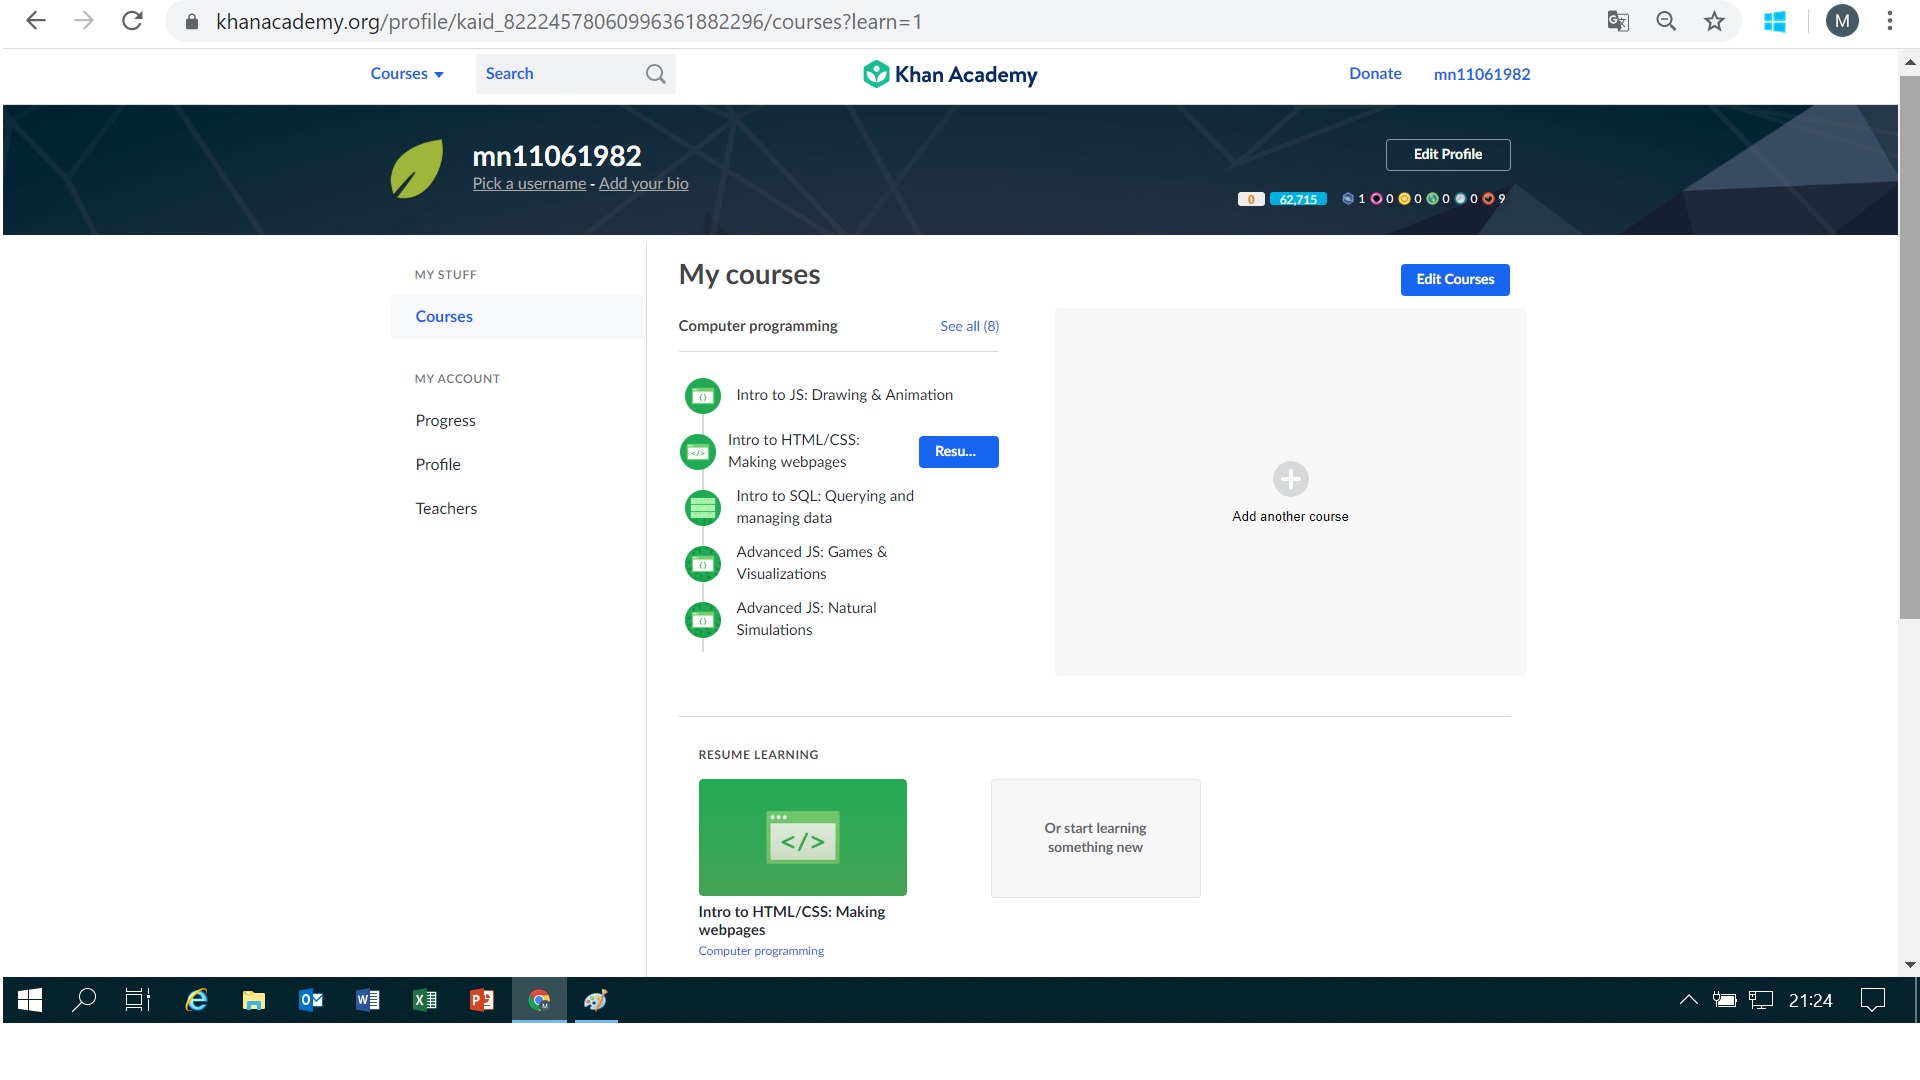
Task: Open Teachers in the sidebar
Action: [x=446, y=508]
